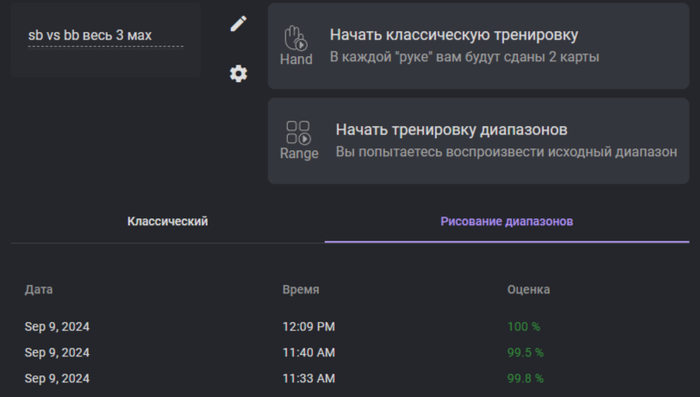700x397 pixels.
Task: Switch to the Классический tab
Action: click(167, 221)
